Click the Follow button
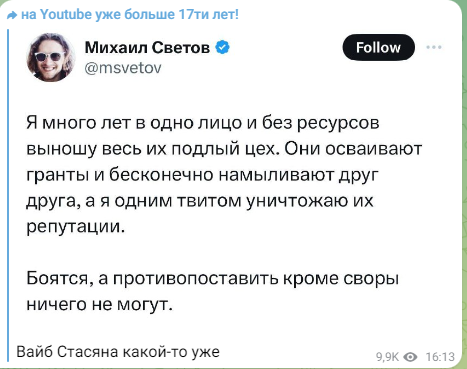The height and width of the screenshot is (369, 467). click(x=378, y=47)
